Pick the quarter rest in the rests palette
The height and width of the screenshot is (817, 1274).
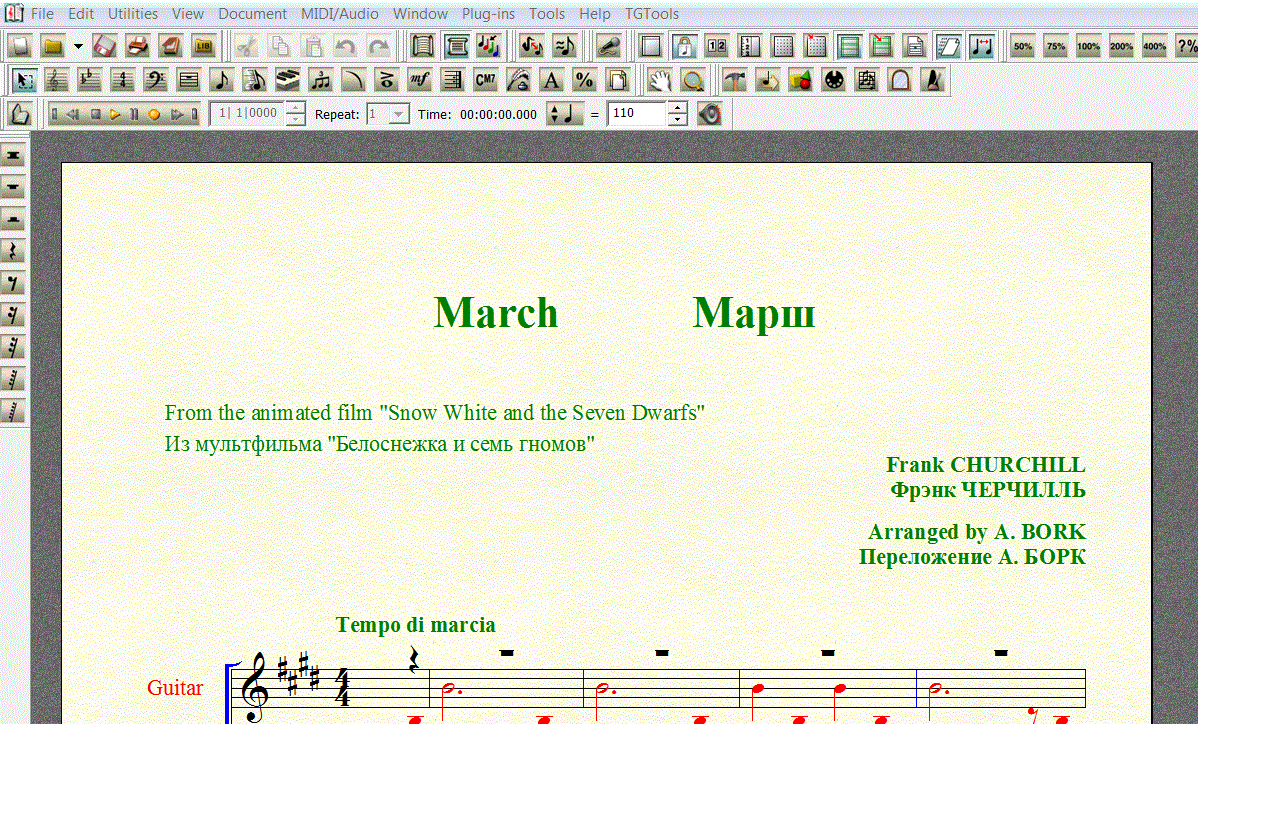(x=14, y=251)
